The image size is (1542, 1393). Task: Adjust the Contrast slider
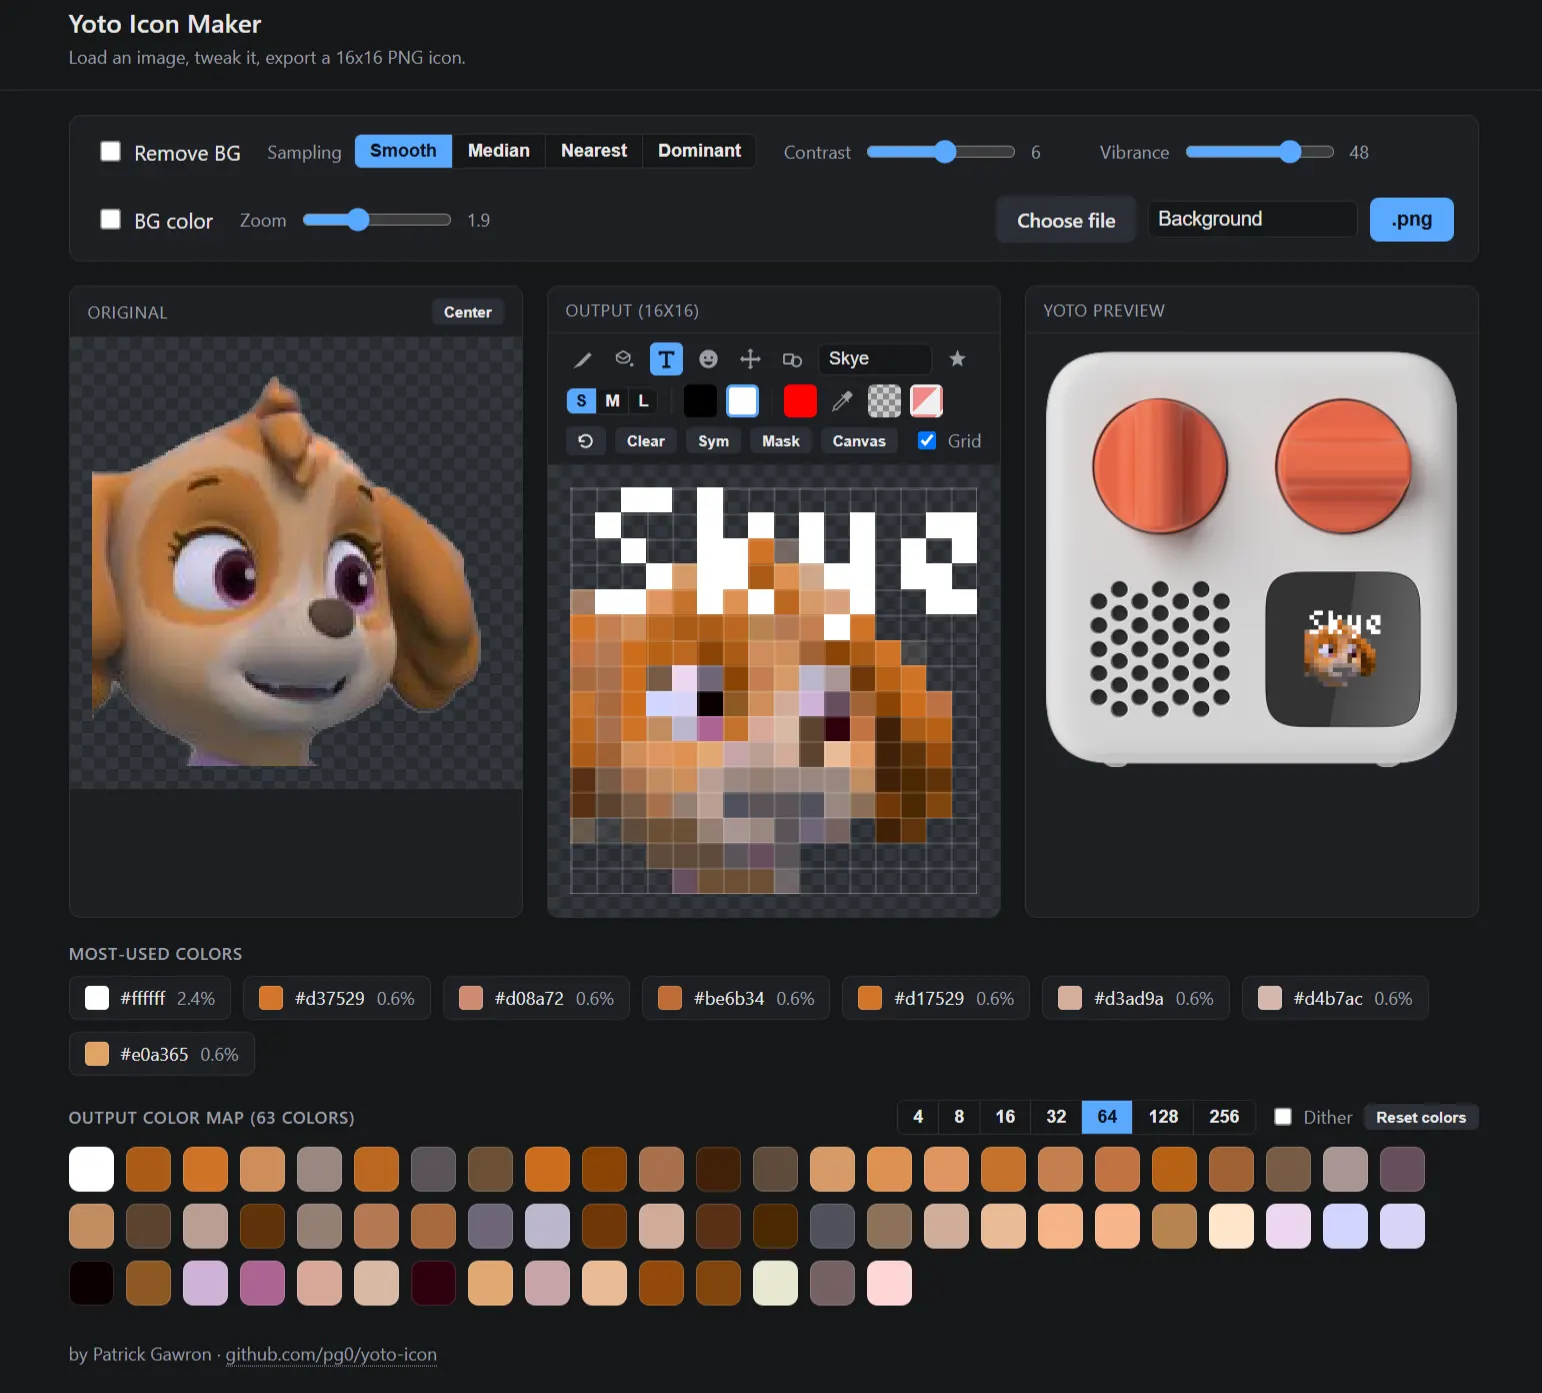click(941, 152)
